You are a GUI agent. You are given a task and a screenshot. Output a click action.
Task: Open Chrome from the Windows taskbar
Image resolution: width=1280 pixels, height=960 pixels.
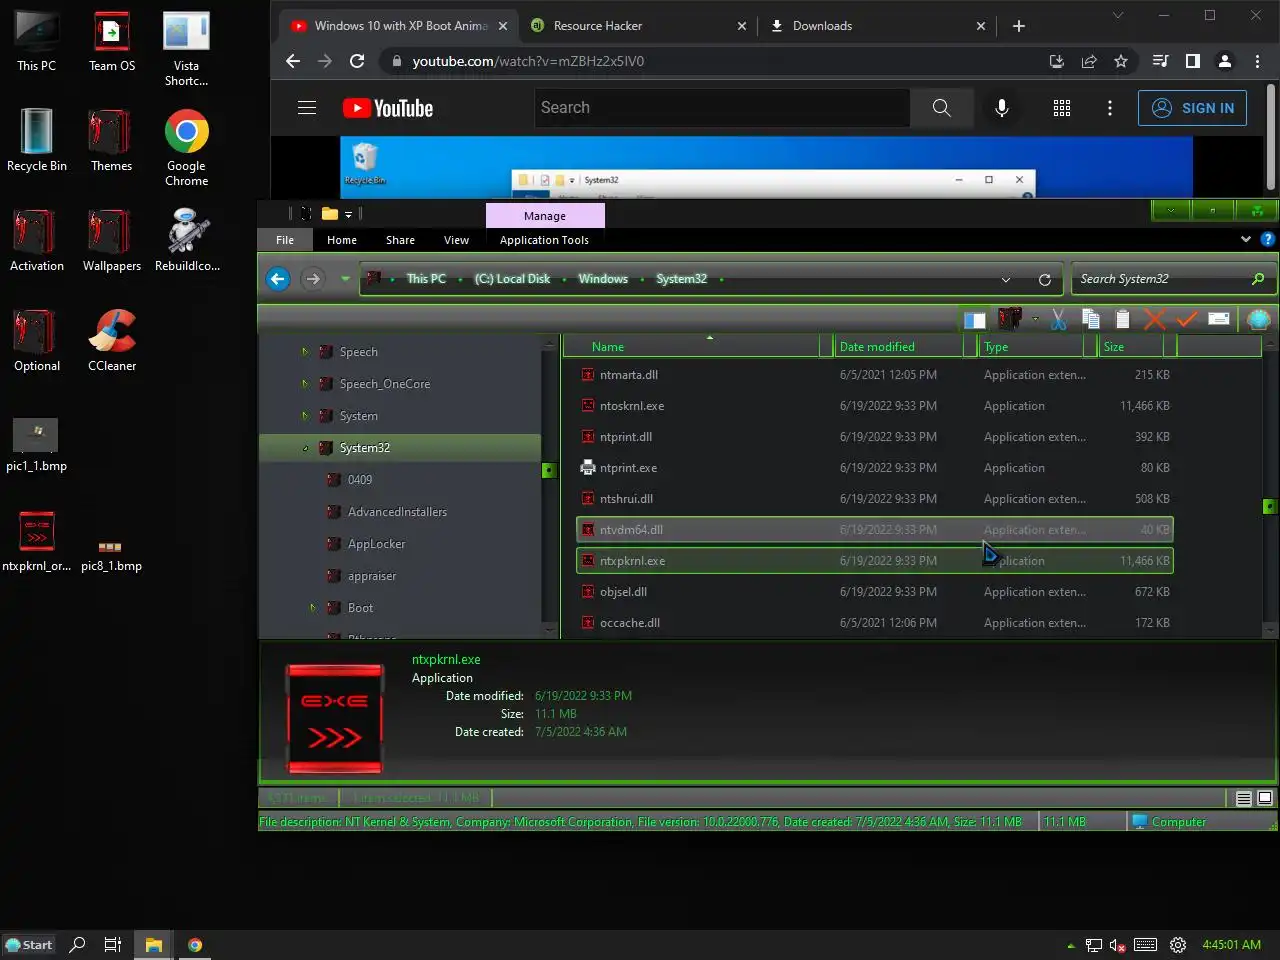[x=195, y=945]
